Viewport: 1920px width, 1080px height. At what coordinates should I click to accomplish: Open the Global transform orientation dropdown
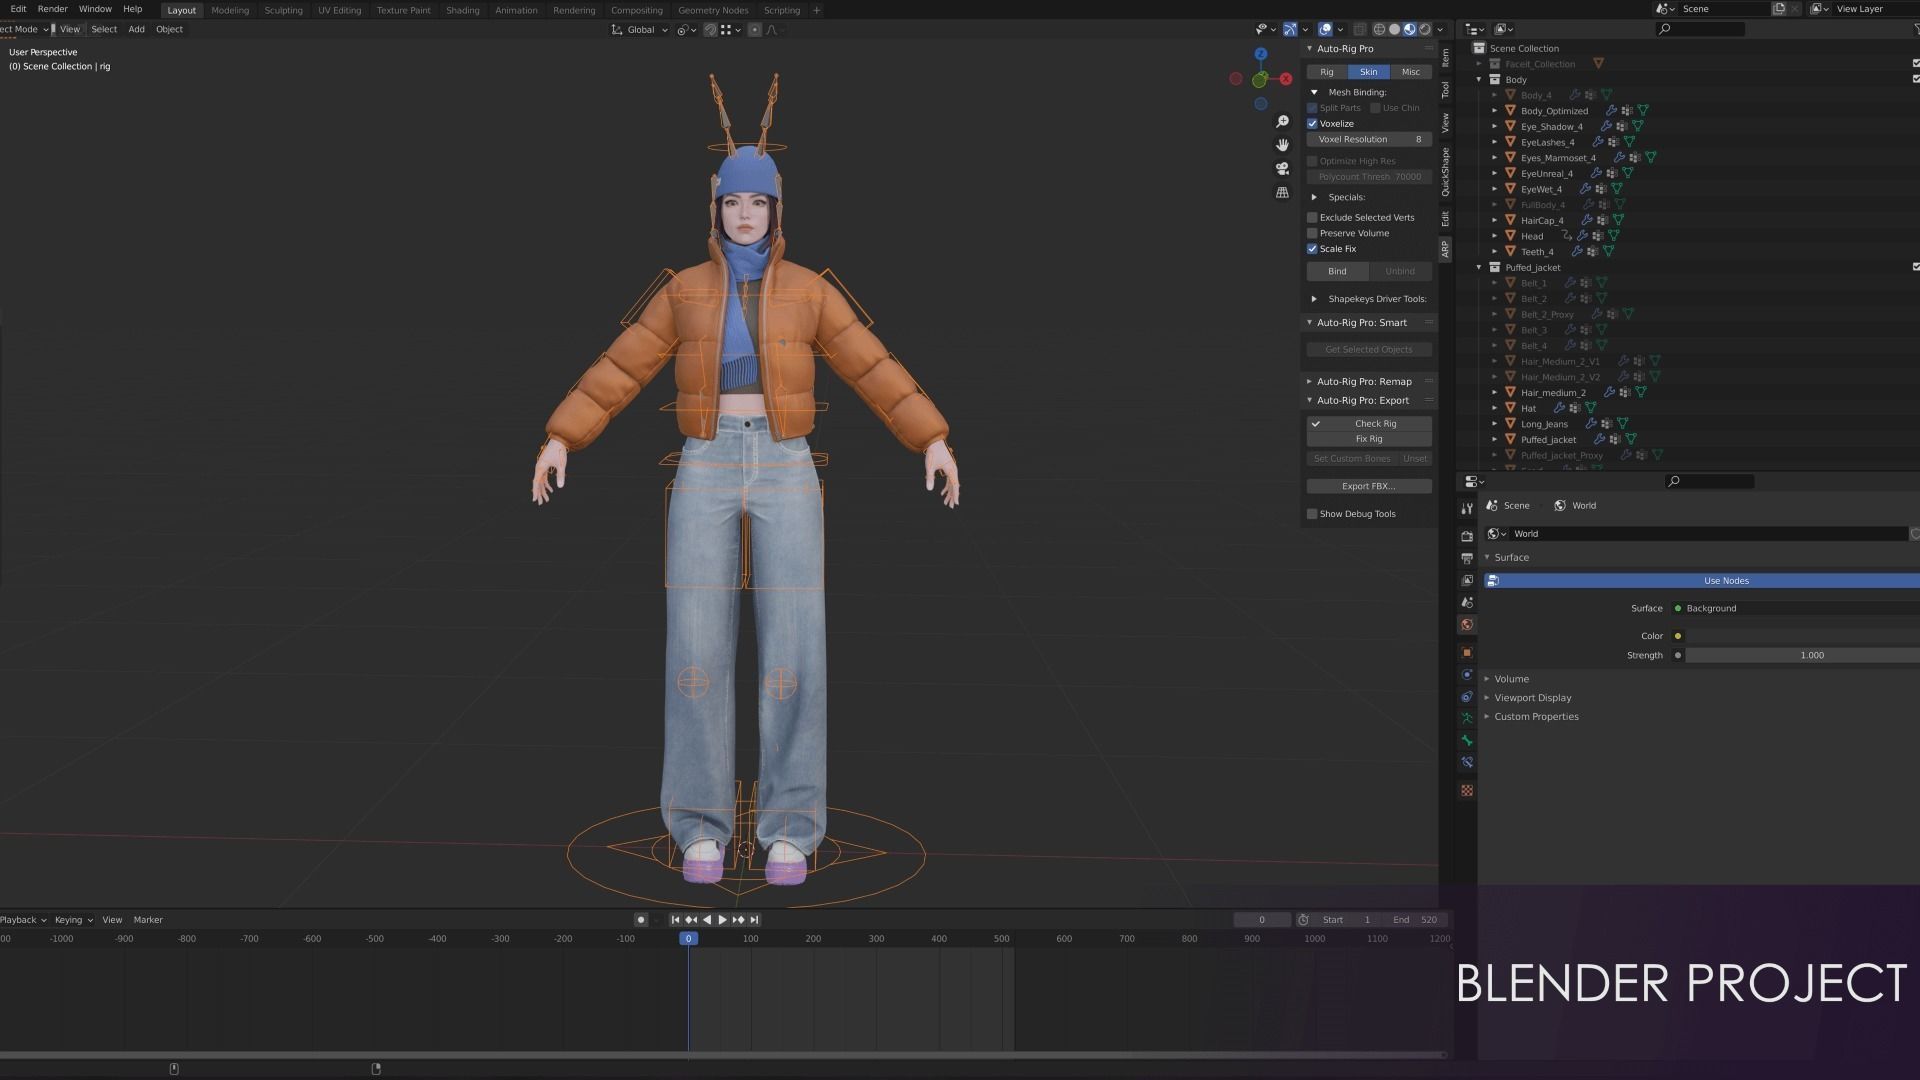[x=640, y=30]
